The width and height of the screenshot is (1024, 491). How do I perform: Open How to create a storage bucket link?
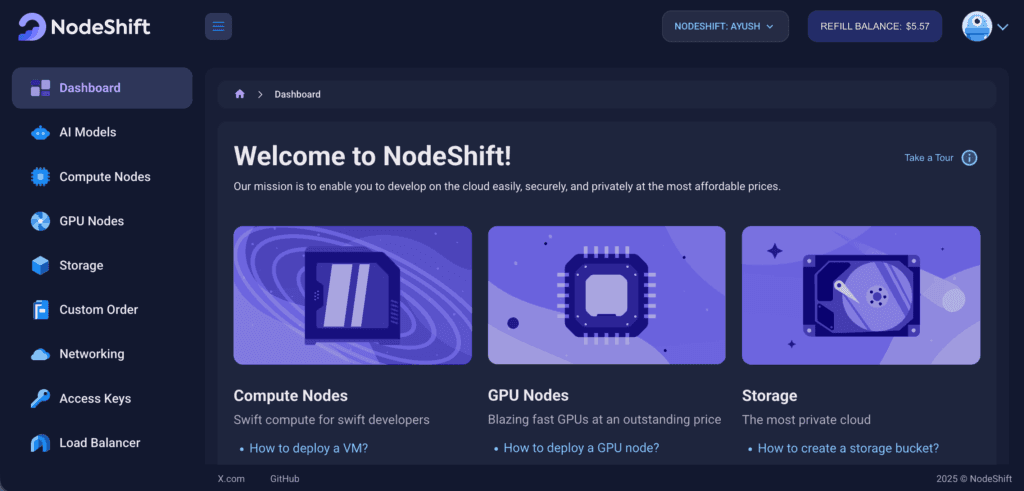(848, 448)
